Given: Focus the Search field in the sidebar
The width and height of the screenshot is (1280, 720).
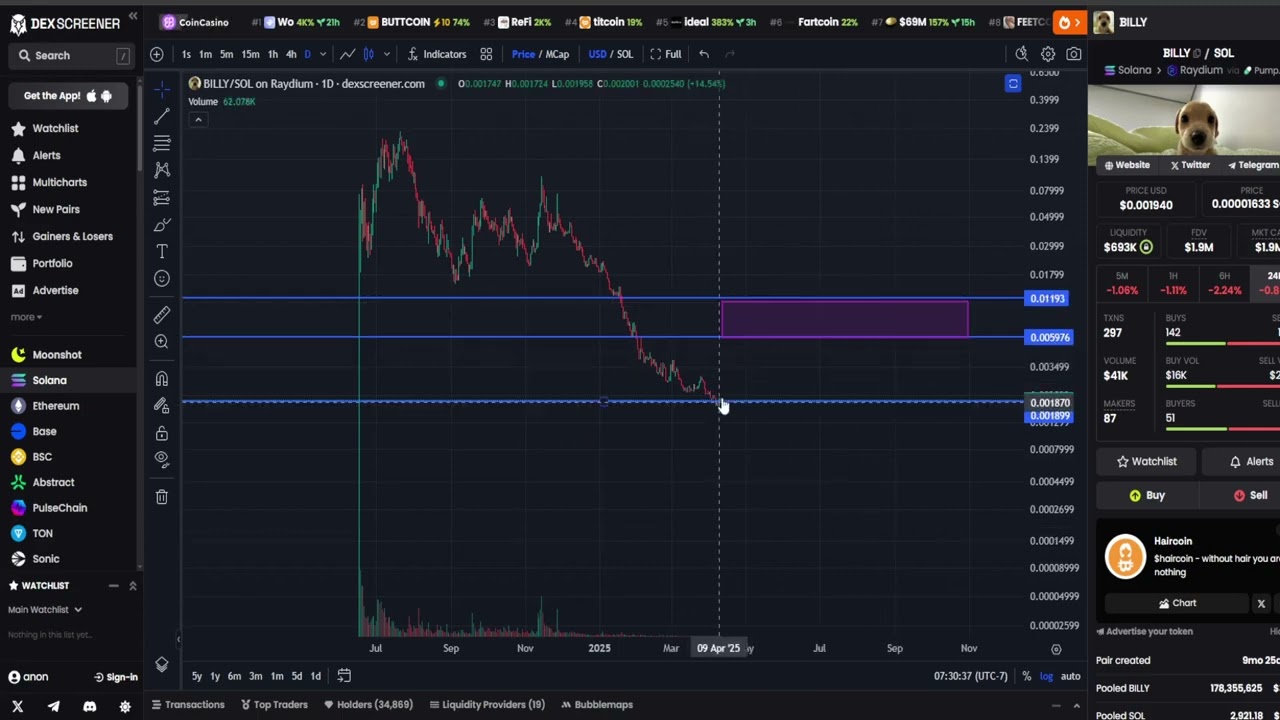Looking at the screenshot, I should coord(73,56).
